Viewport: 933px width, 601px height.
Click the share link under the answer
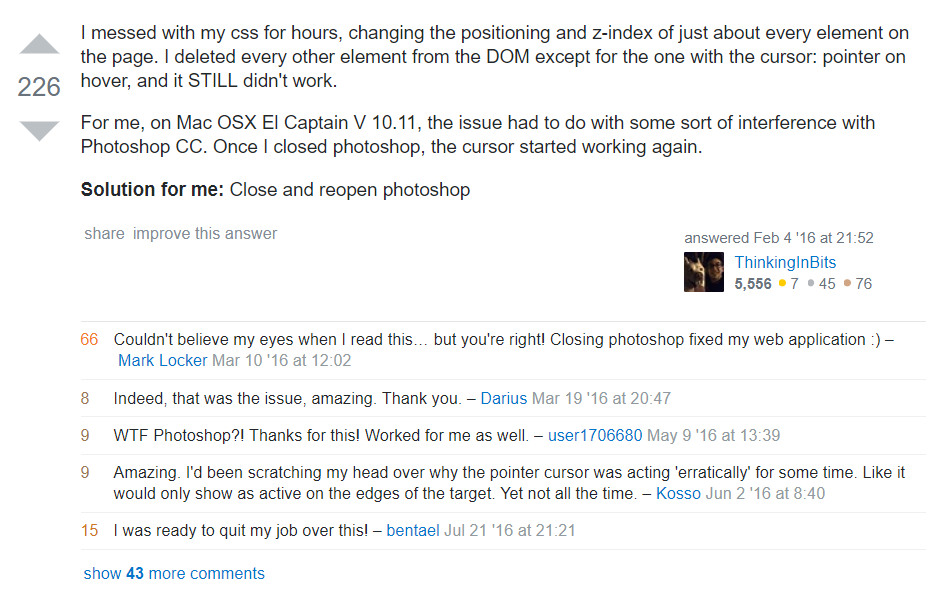coord(104,233)
